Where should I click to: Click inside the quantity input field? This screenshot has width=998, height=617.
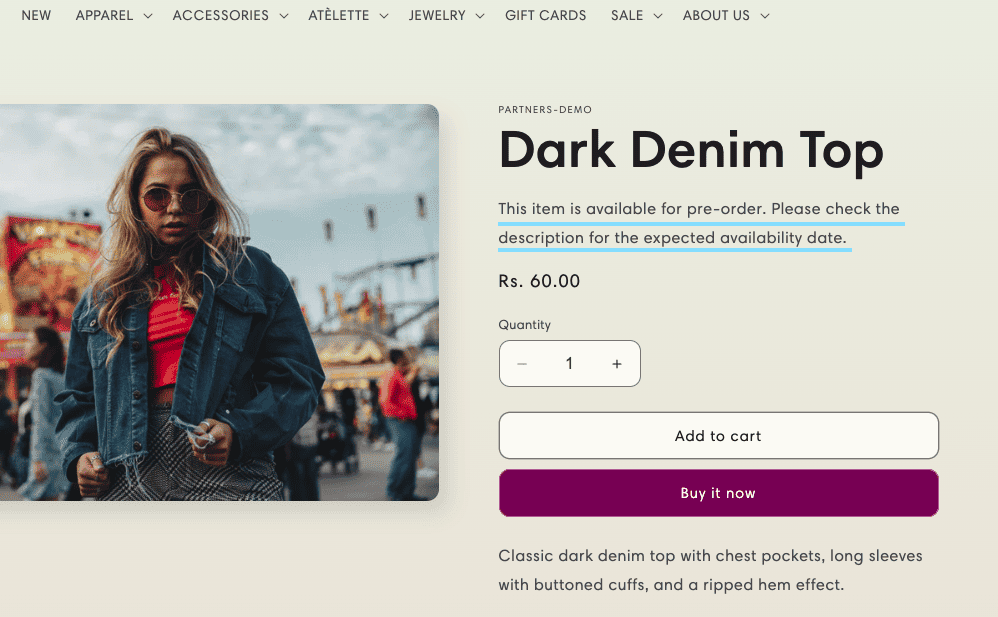[569, 363]
